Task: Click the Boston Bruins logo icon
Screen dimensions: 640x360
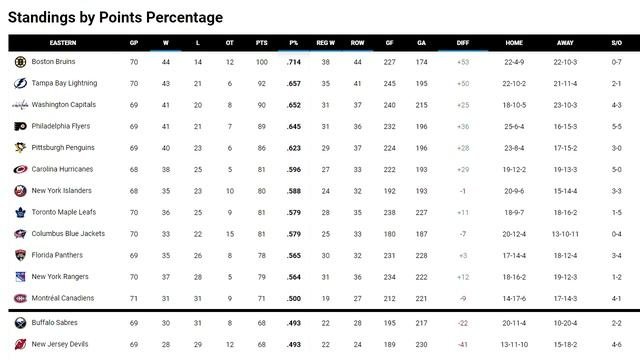Action: click(20, 62)
